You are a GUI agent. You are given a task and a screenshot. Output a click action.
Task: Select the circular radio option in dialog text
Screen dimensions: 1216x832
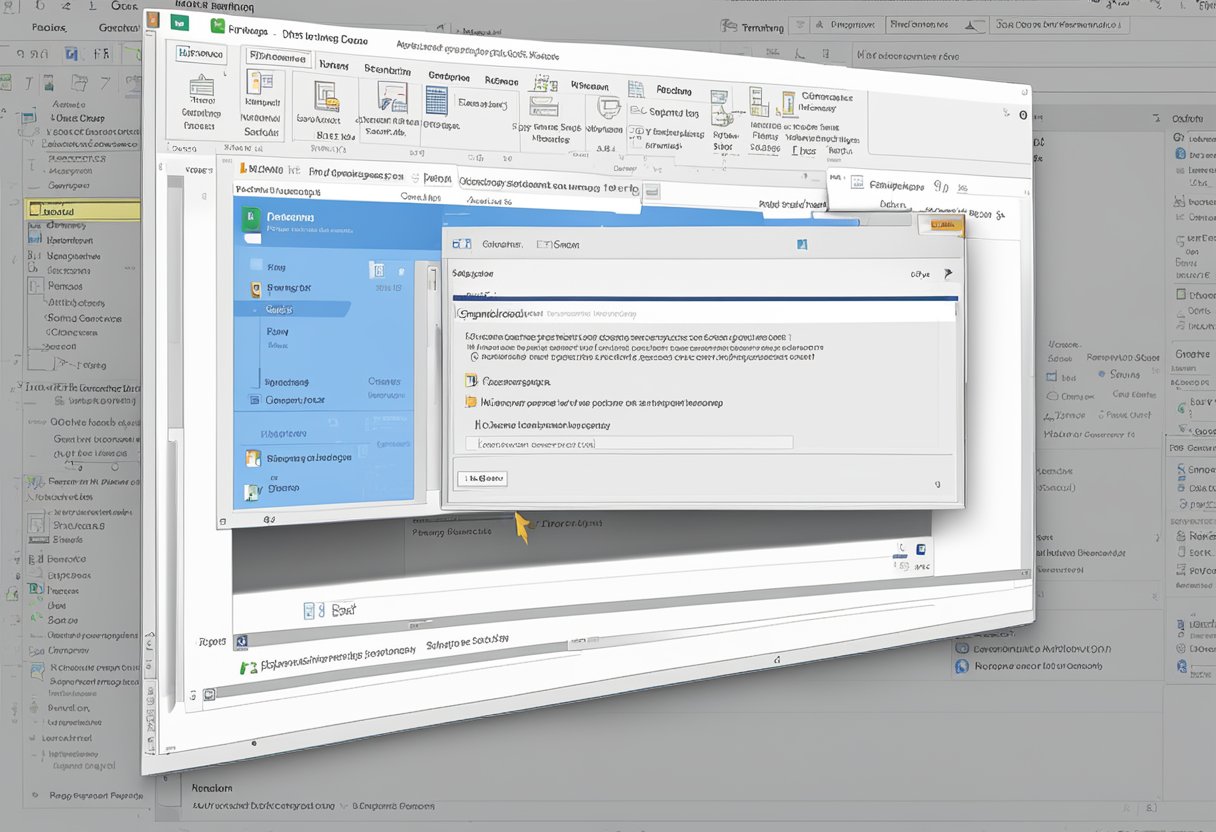[x=472, y=354]
